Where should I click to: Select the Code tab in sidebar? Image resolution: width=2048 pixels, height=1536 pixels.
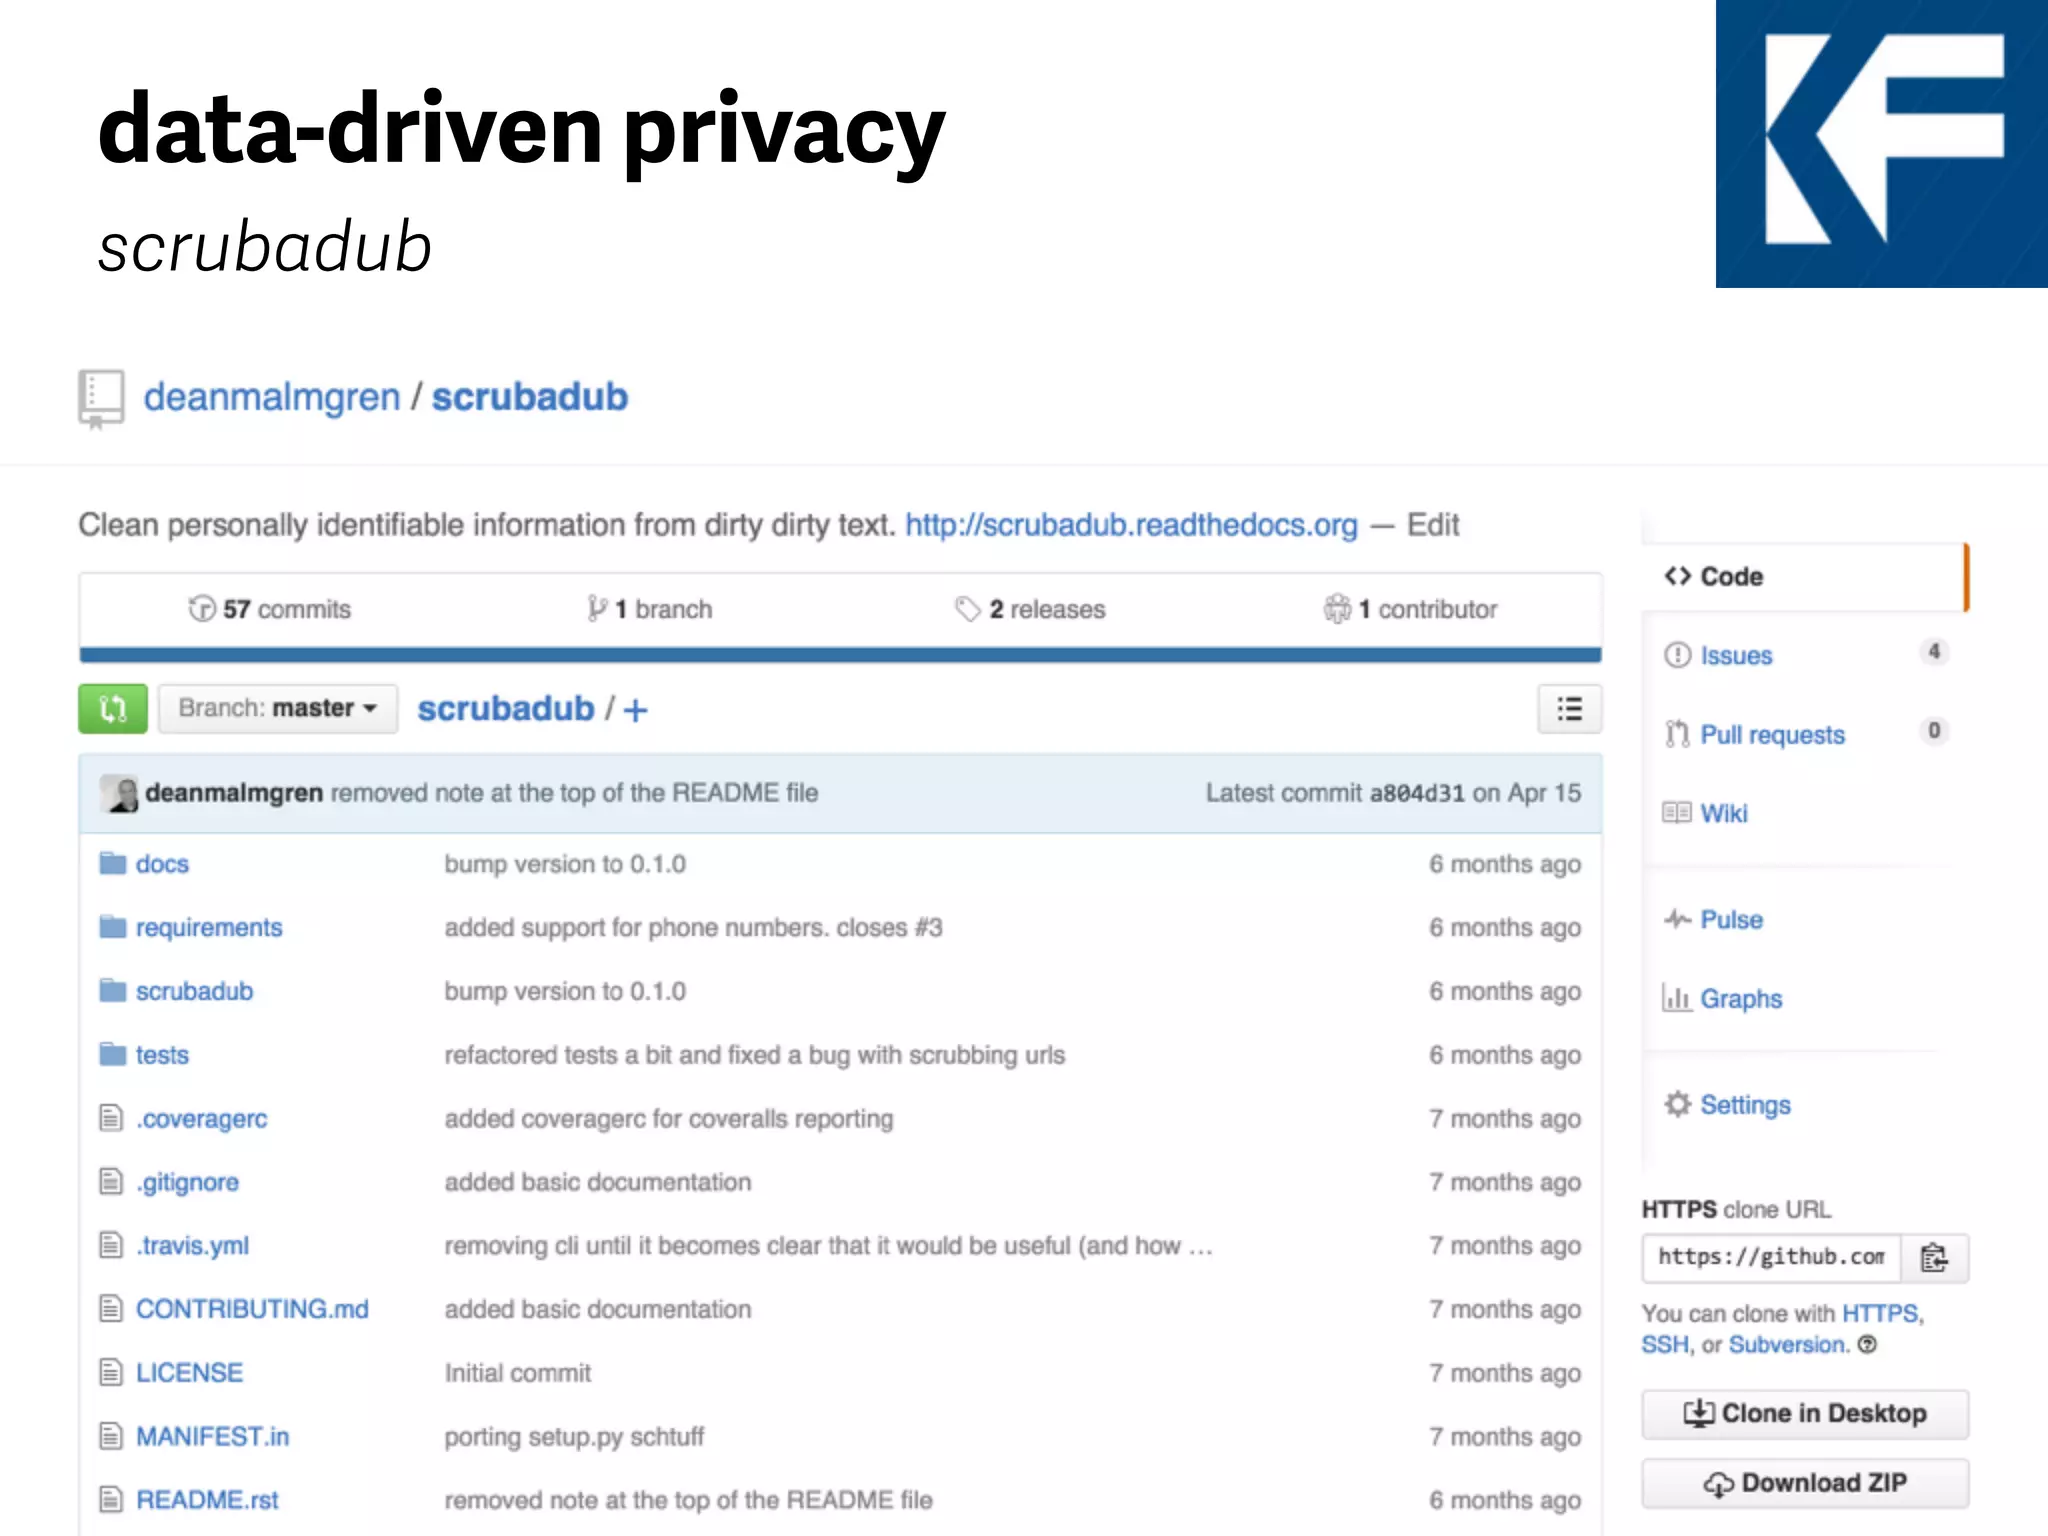click(1805, 577)
